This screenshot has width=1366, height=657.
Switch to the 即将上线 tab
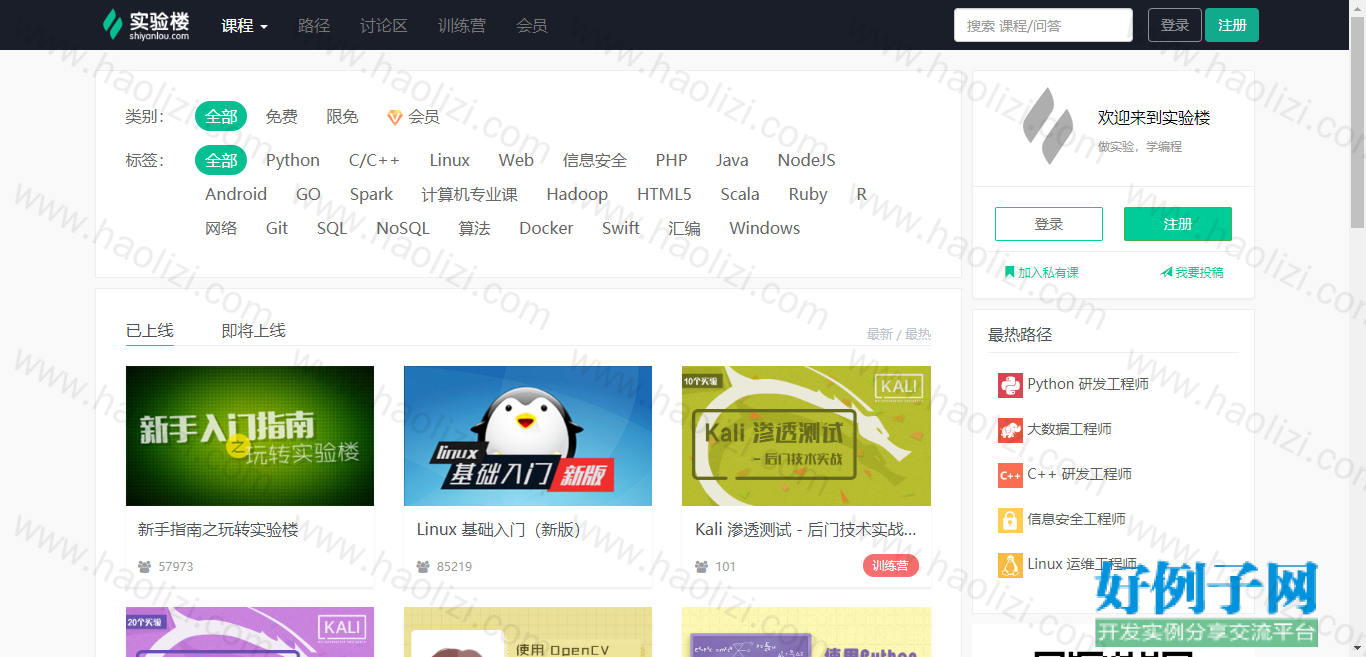tap(254, 330)
